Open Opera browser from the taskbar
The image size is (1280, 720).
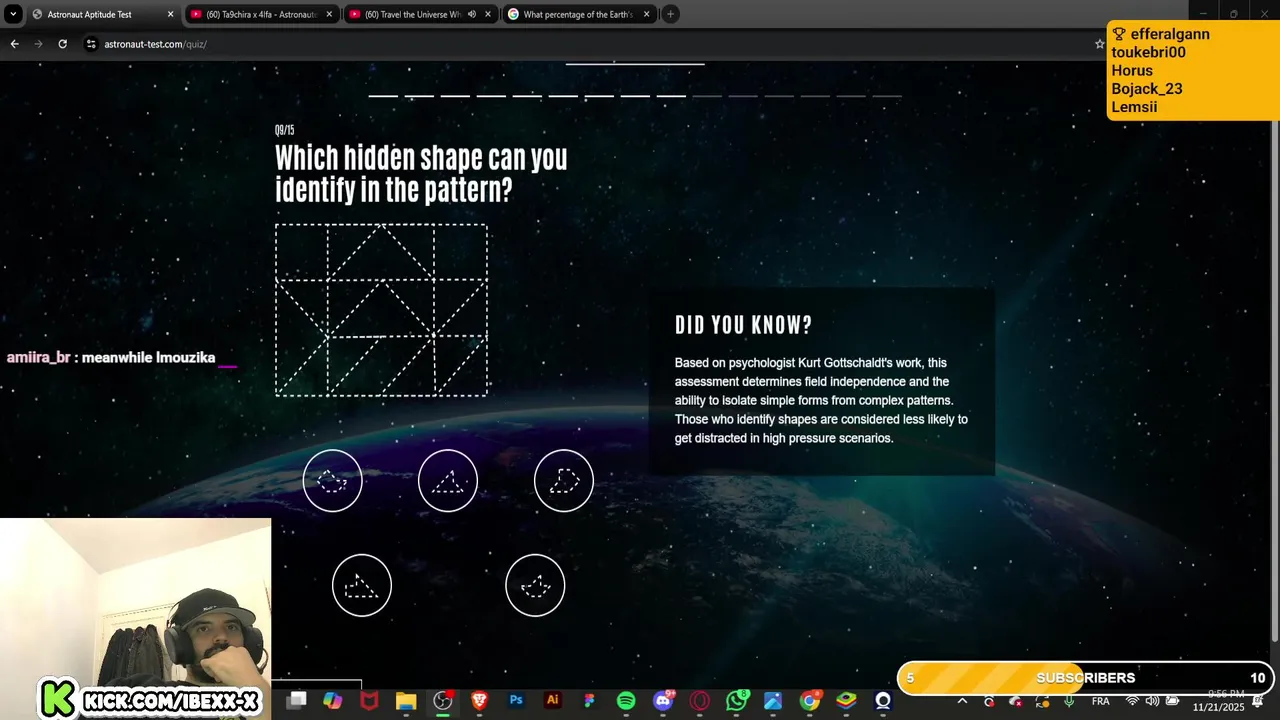(699, 701)
